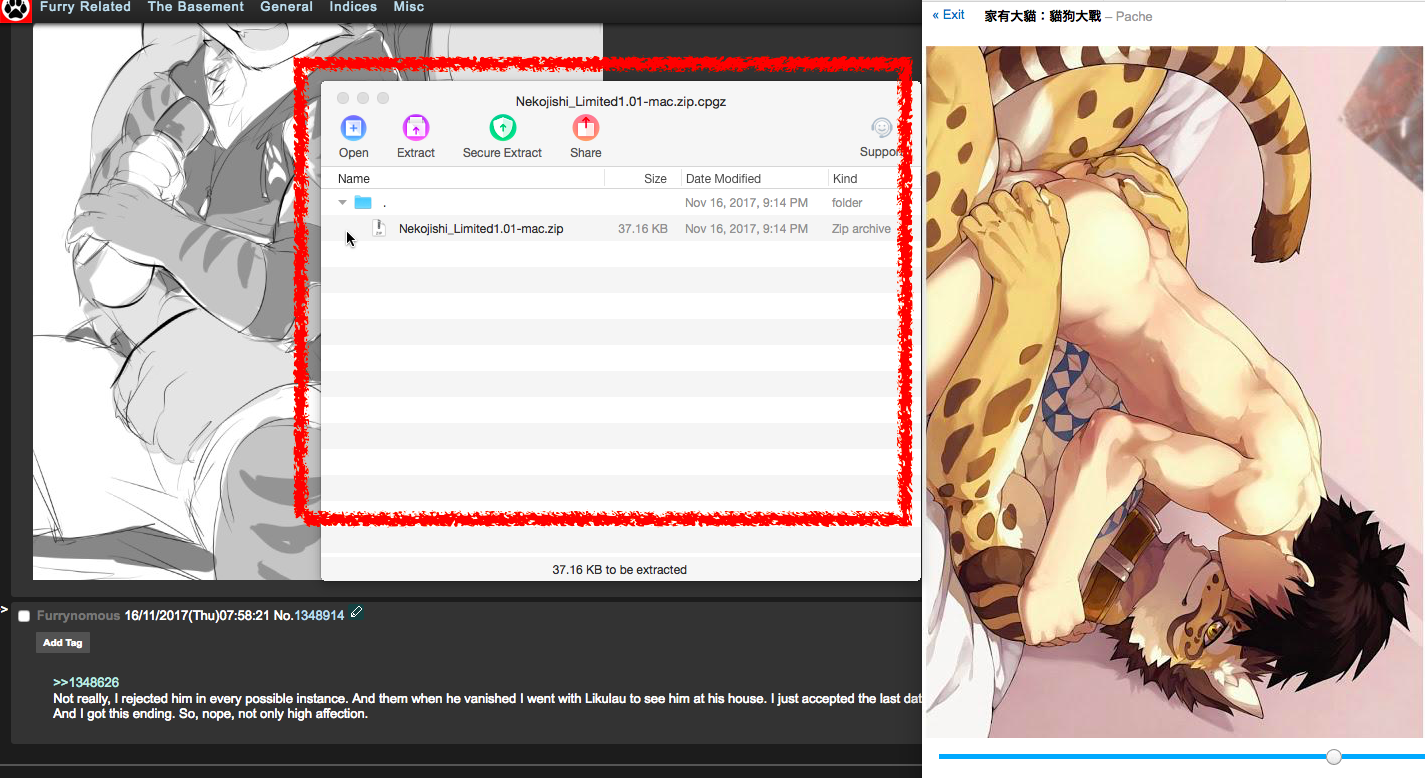Select the blue folder icon in the file list
1425x778 pixels.
coord(363,202)
